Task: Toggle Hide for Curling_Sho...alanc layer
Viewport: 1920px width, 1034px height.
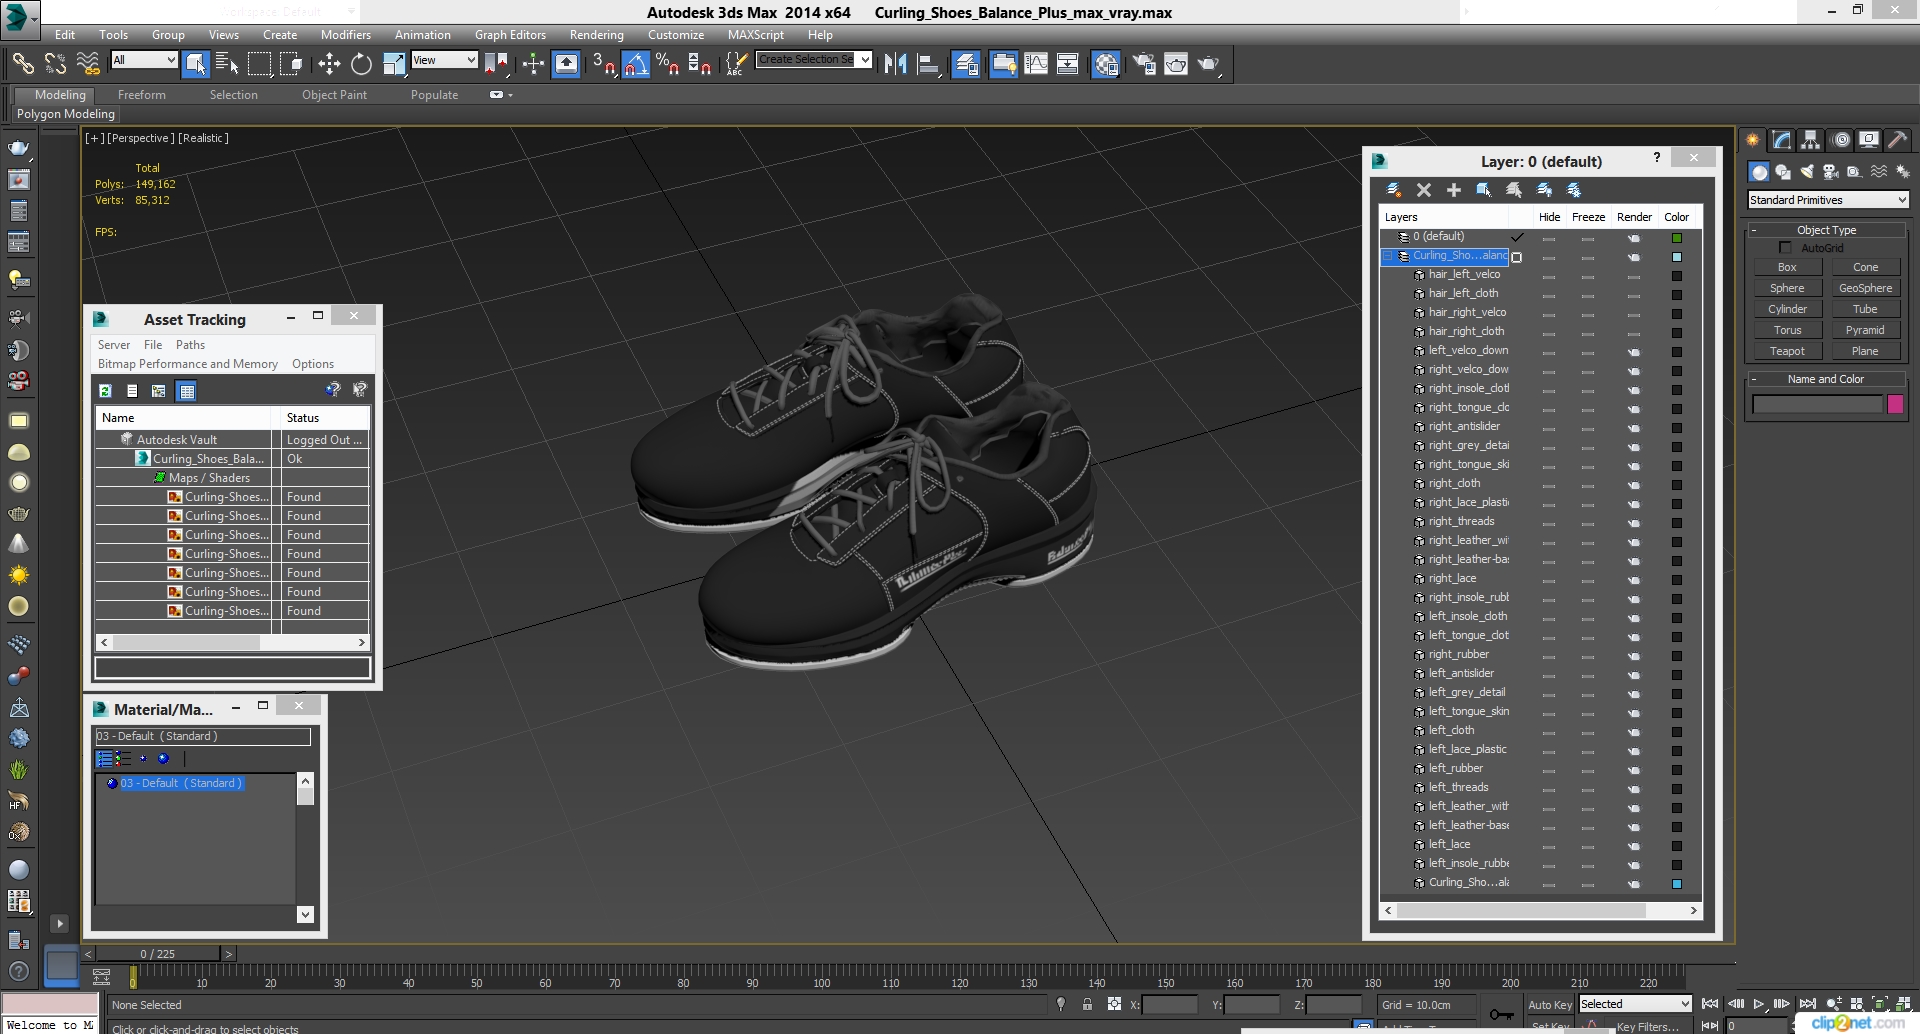Action: point(1549,257)
